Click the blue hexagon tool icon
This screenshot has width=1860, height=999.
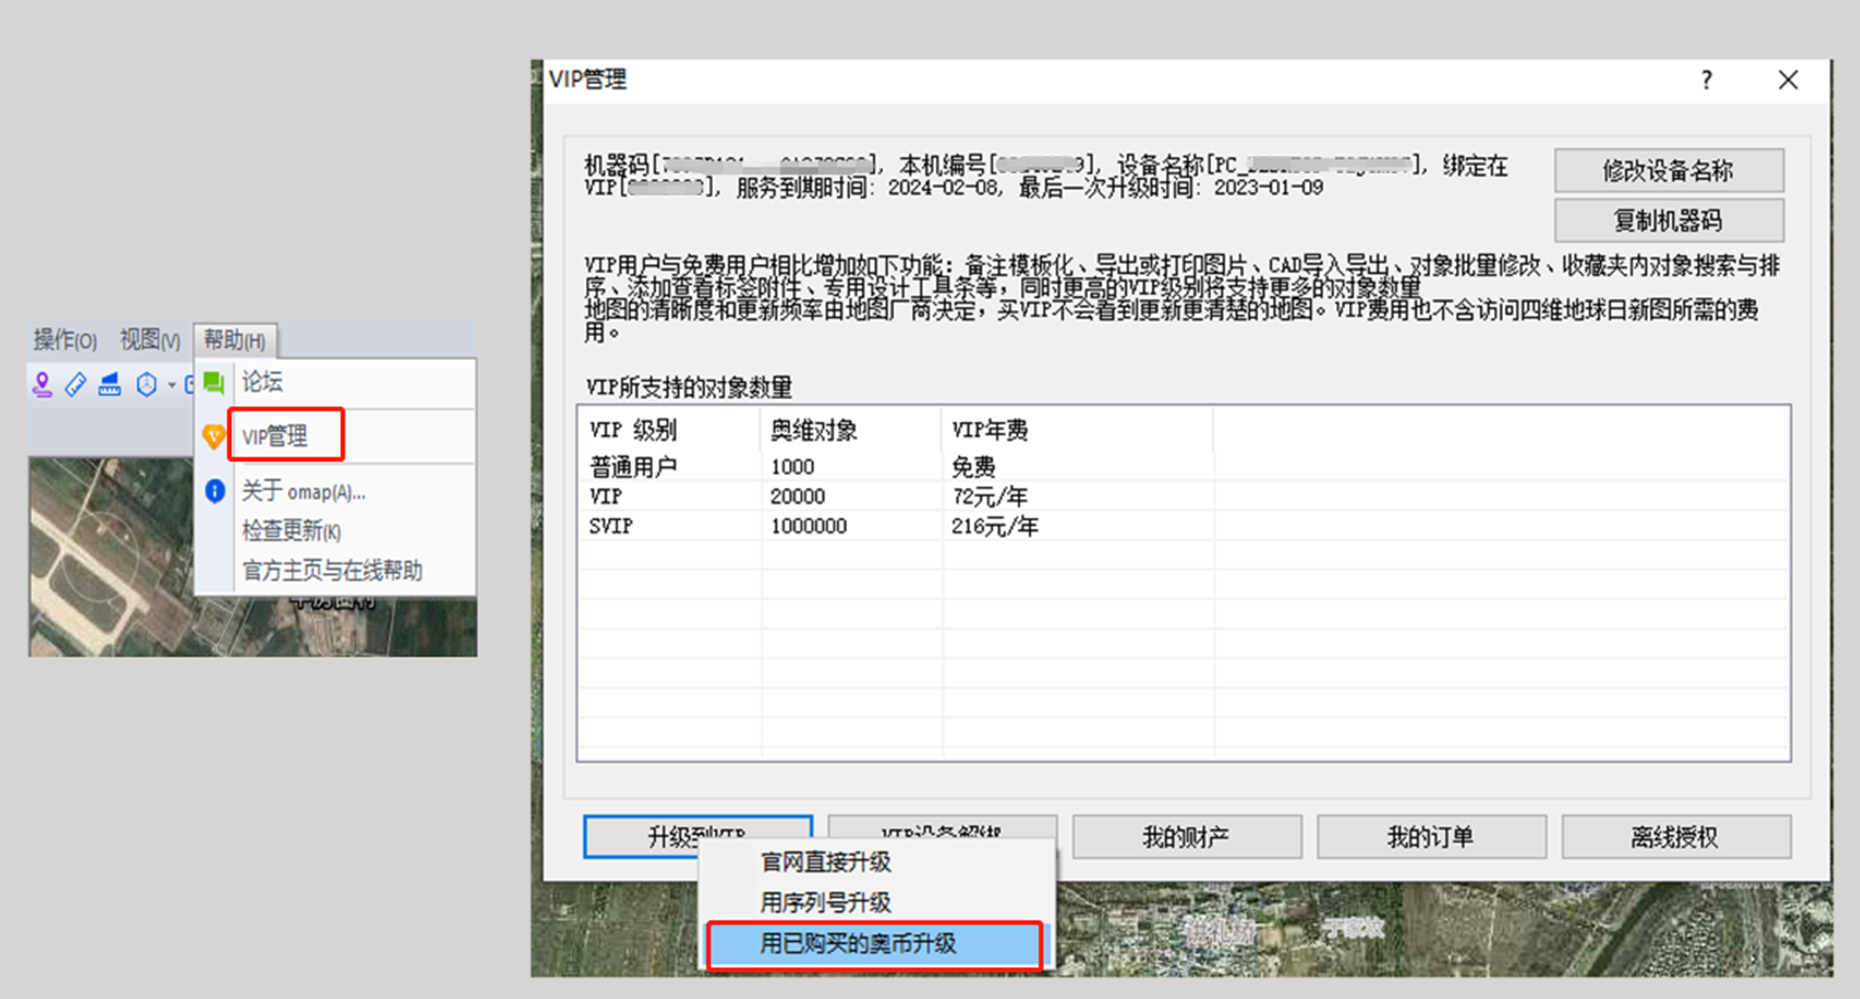pos(146,384)
